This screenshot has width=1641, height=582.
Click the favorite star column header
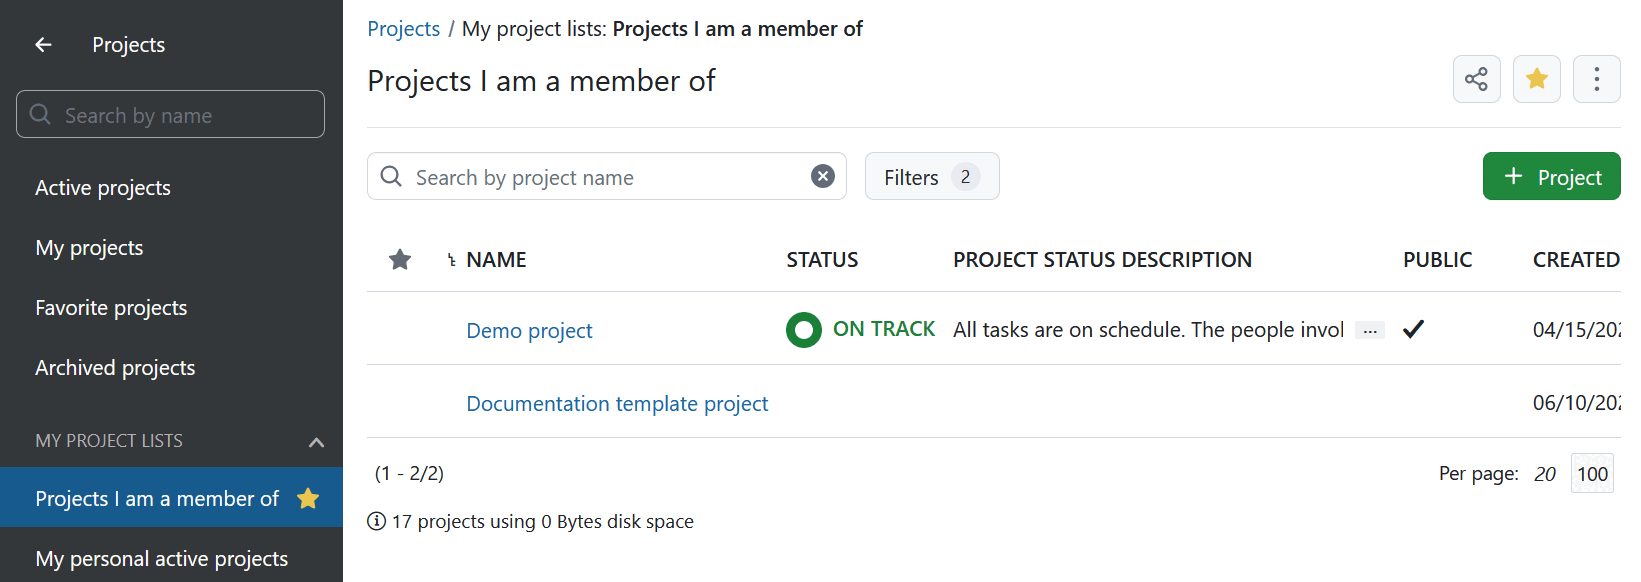[x=400, y=260]
